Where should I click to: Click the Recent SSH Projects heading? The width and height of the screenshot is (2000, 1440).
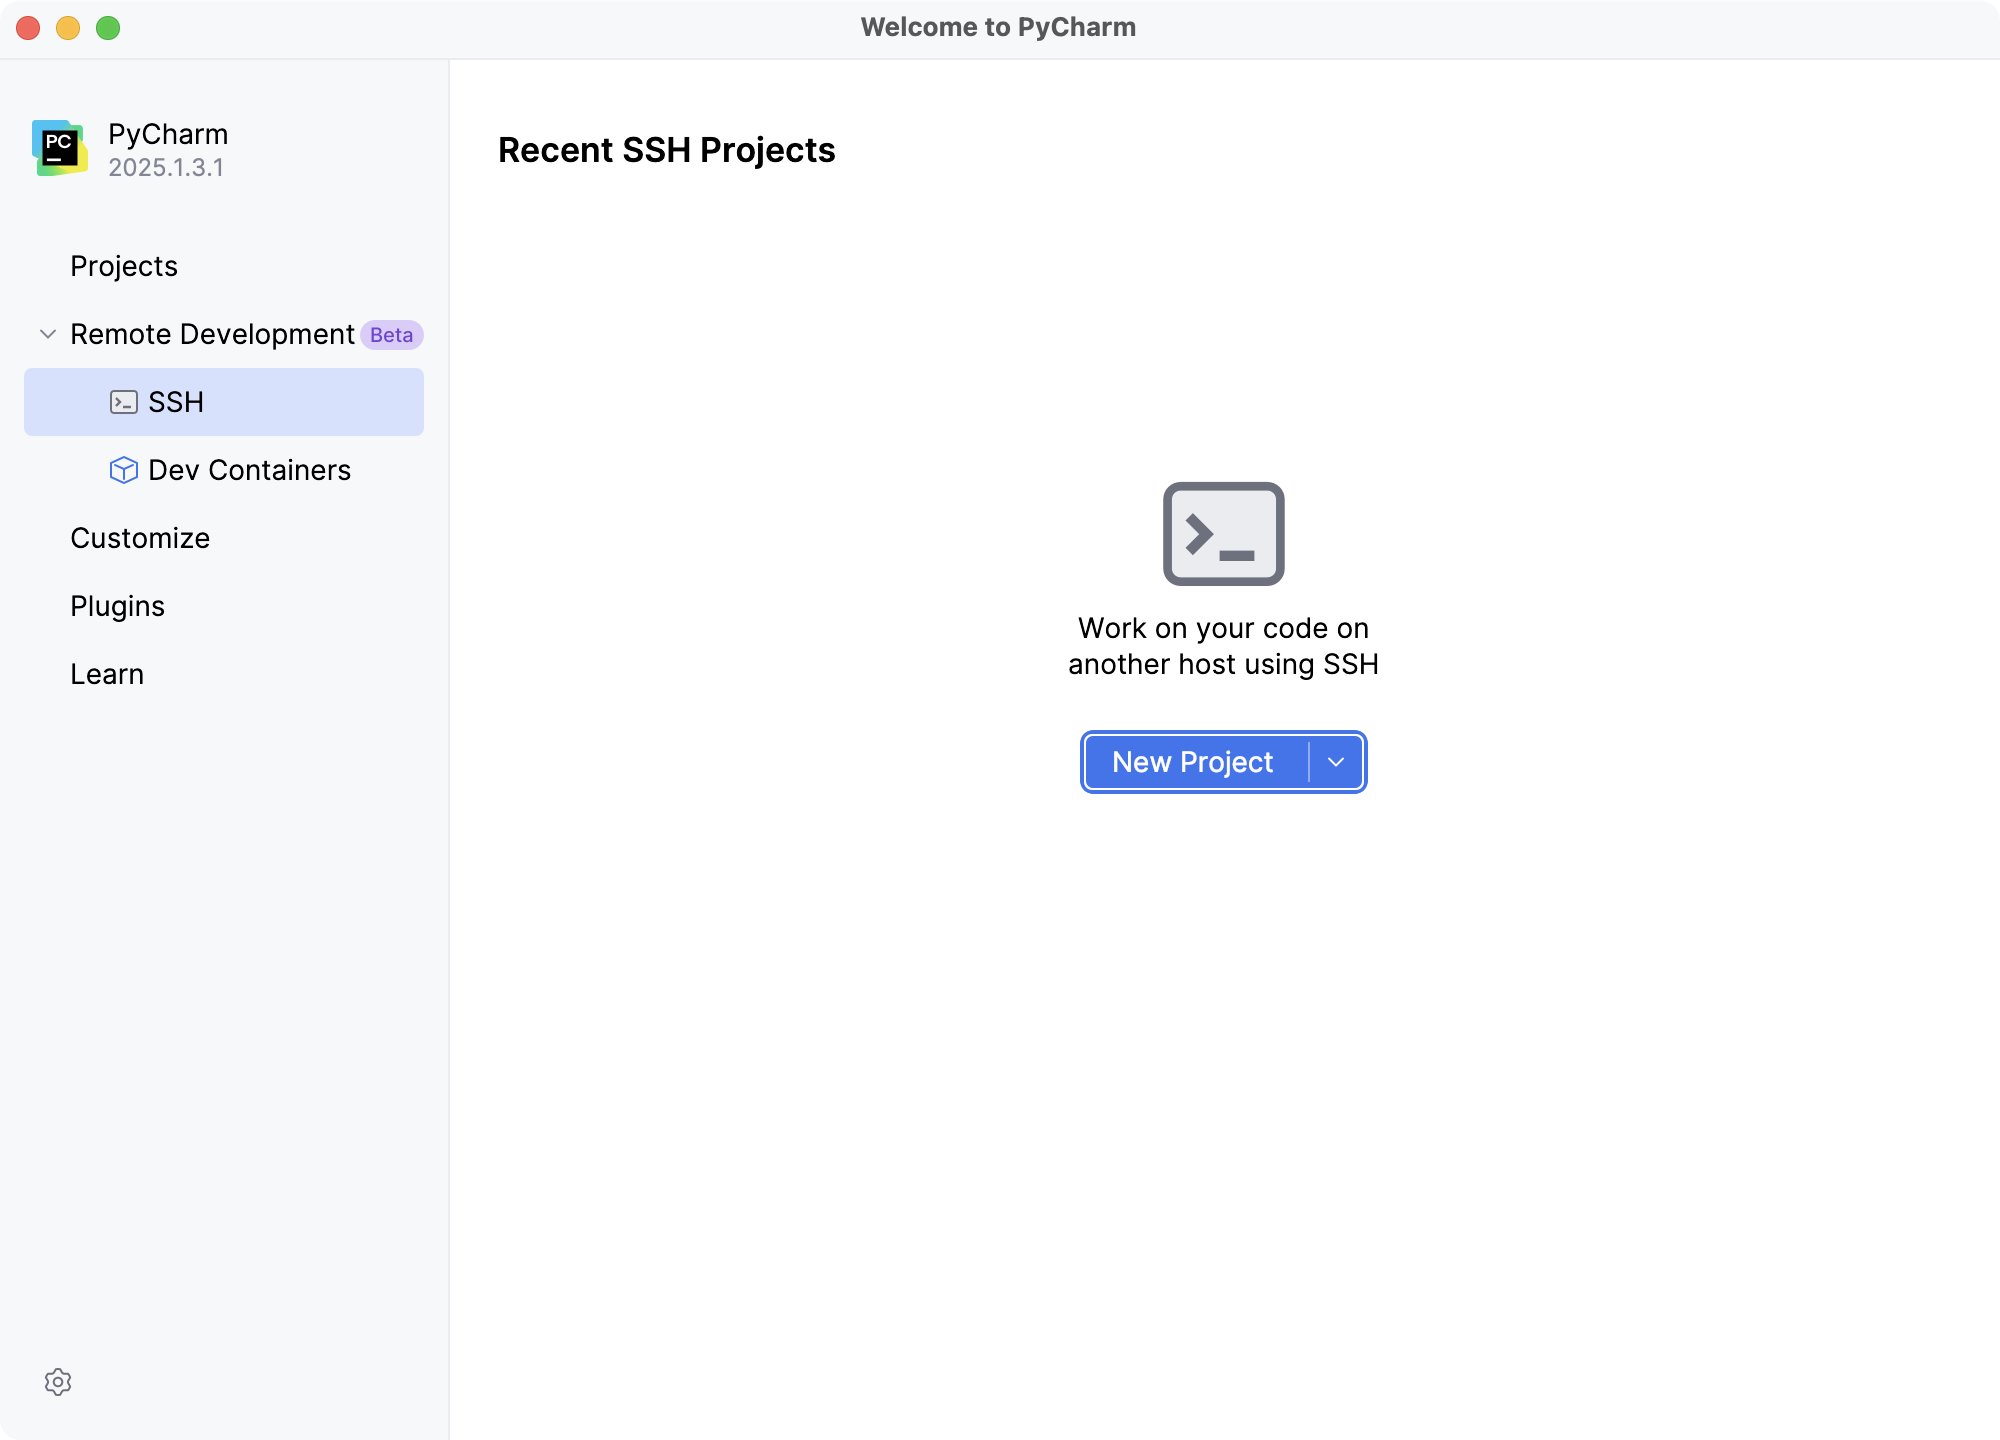(667, 150)
